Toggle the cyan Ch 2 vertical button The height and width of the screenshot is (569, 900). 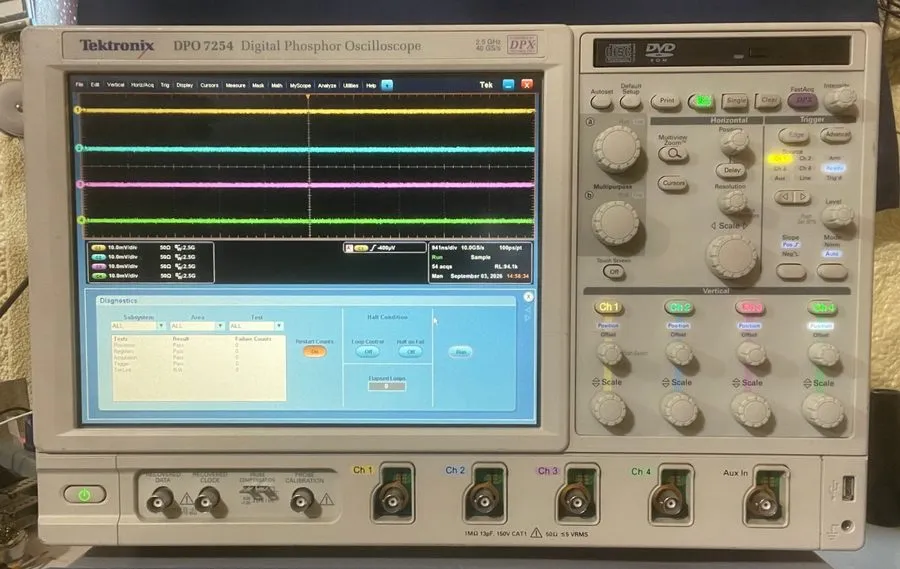pyautogui.click(x=679, y=307)
